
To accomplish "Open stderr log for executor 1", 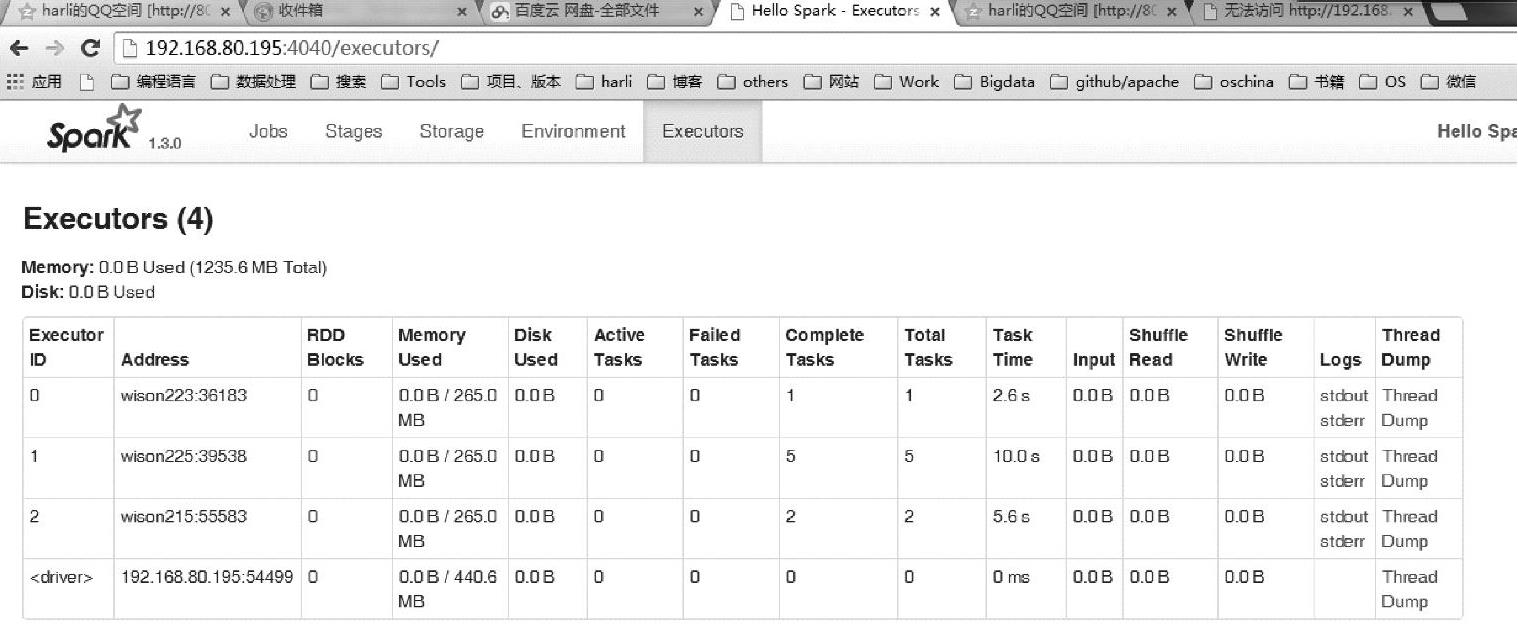I will click(x=1342, y=481).
